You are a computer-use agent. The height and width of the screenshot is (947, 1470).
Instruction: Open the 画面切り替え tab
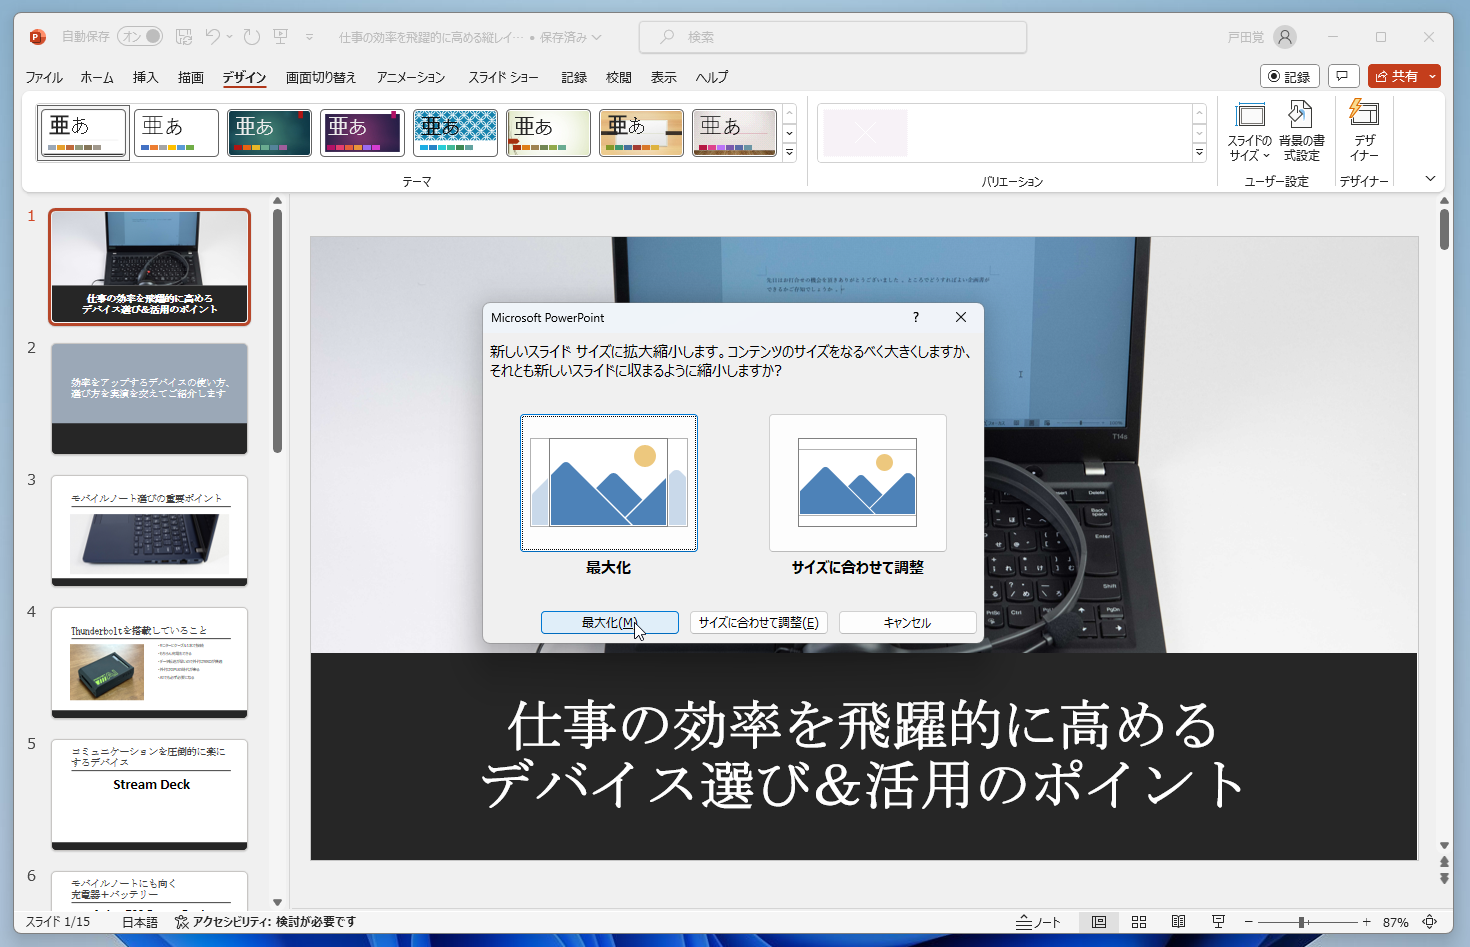pos(321,77)
